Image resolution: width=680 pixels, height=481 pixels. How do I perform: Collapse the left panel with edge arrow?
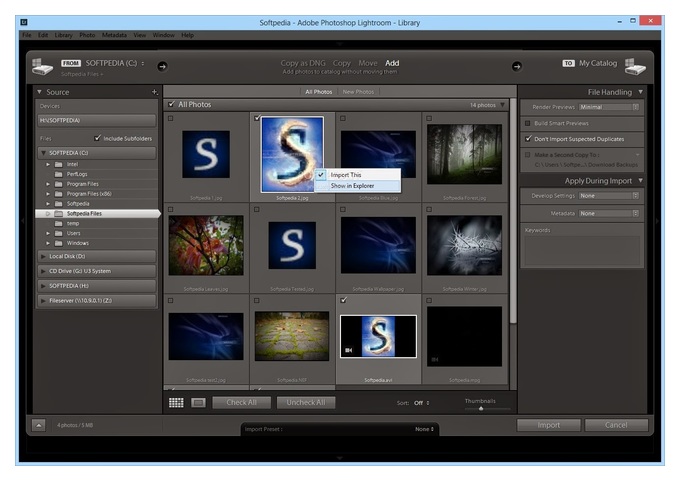[x=23, y=221]
